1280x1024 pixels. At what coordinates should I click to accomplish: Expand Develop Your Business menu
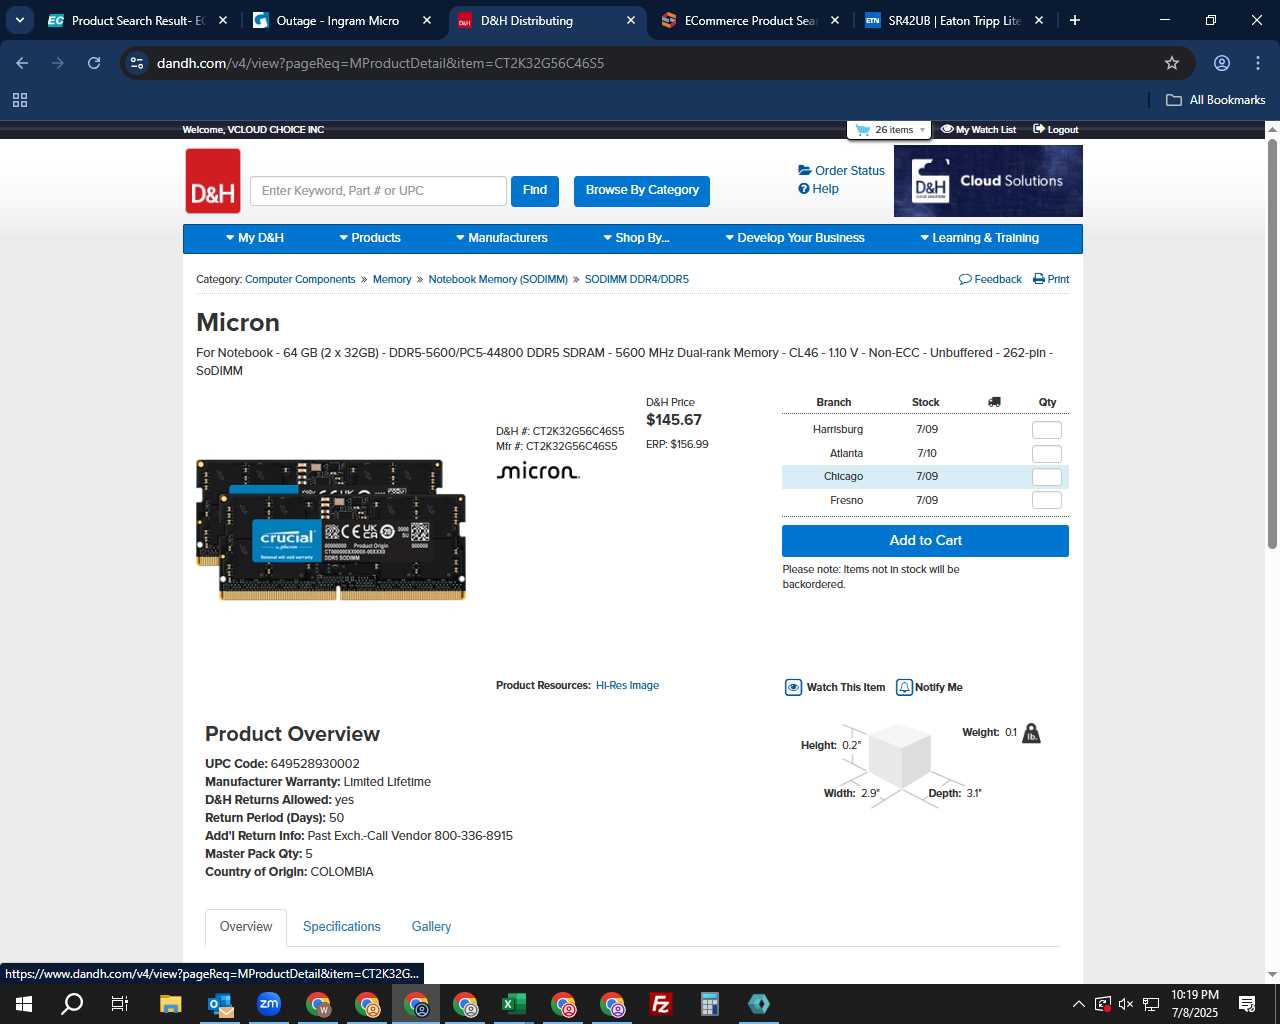(x=794, y=238)
